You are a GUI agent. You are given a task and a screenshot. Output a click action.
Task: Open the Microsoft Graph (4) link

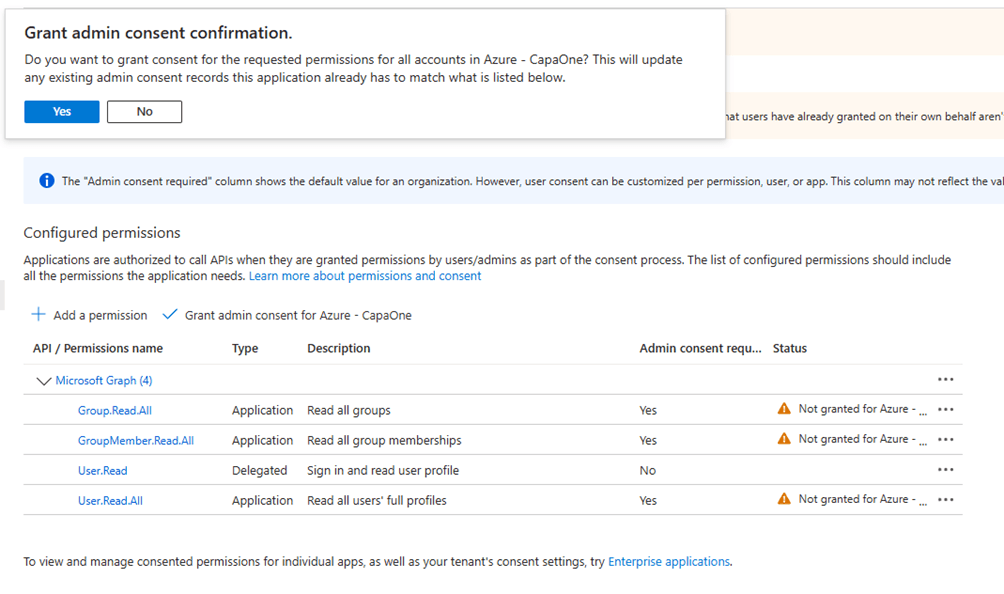104,380
